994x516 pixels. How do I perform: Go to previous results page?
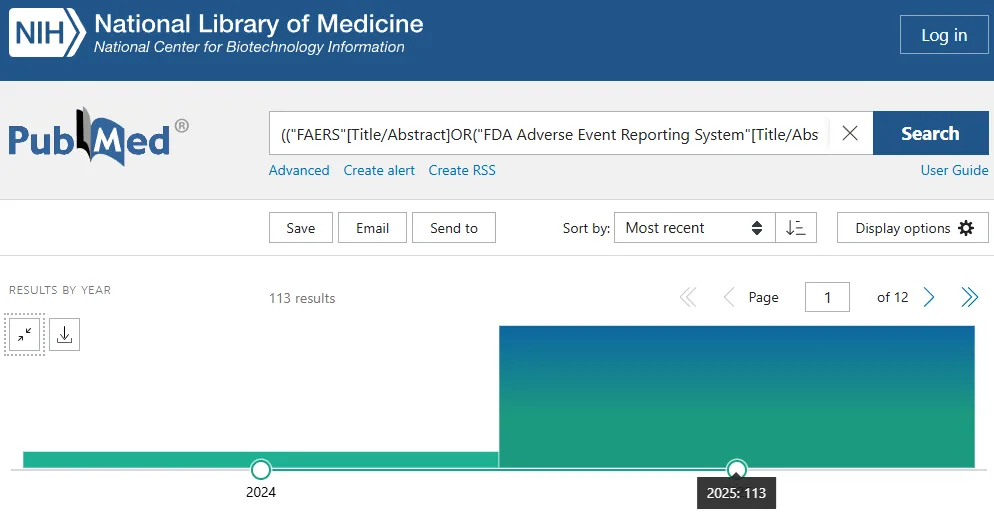(x=729, y=297)
